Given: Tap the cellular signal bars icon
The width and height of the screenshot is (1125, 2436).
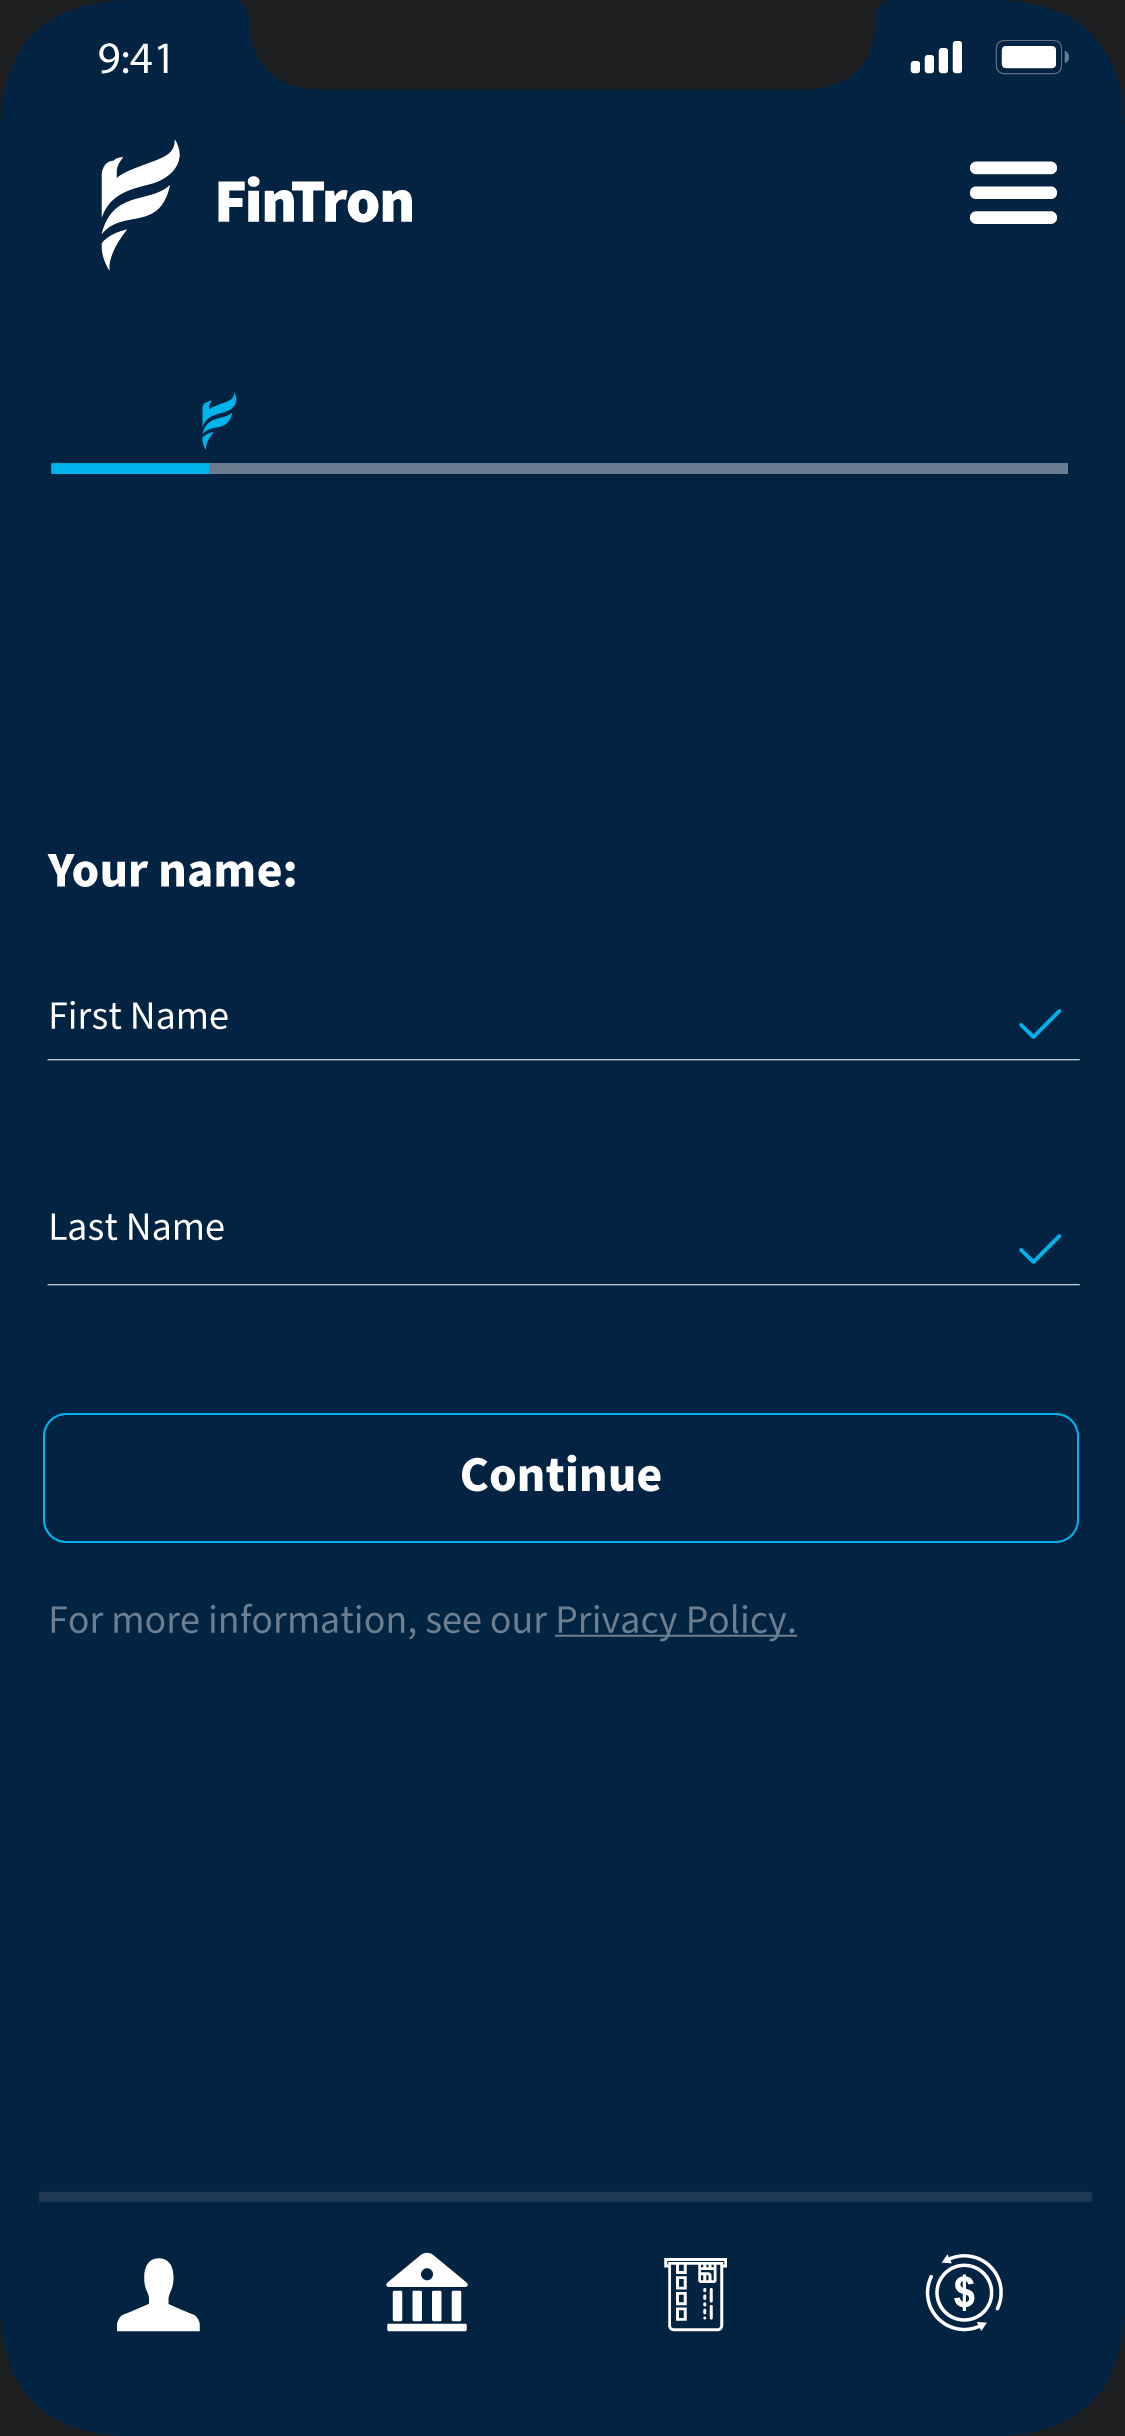Looking at the screenshot, I should pyautogui.click(x=936, y=58).
